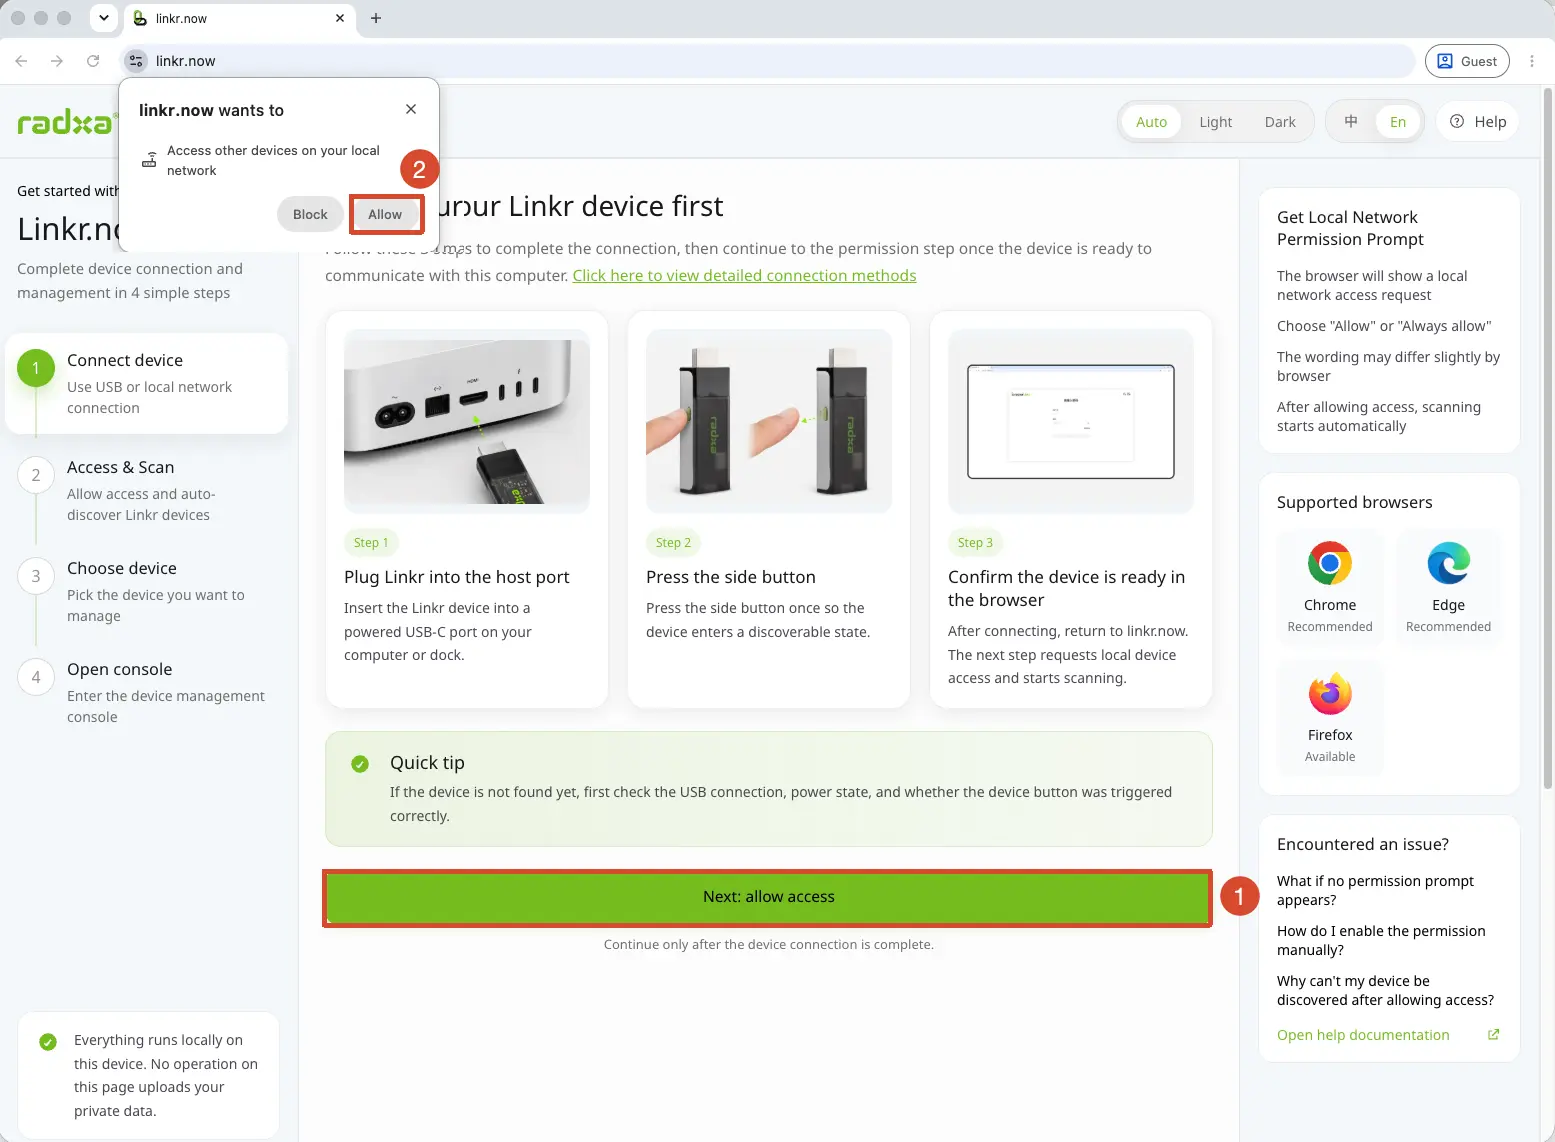Click the browser ready screenshot image
This screenshot has height=1142, width=1555.
[1071, 421]
